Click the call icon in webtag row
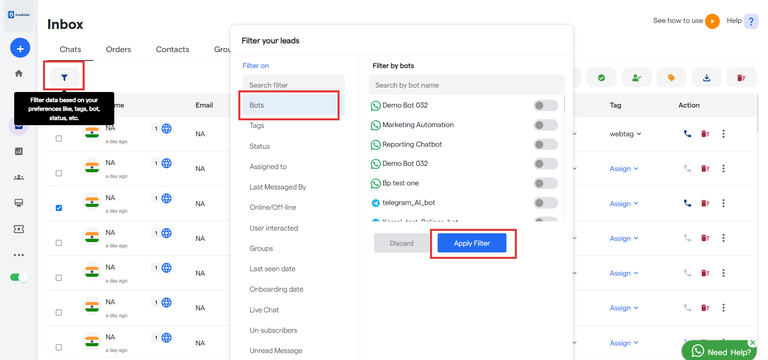This screenshot has width=768, height=360. coord(687,134)
